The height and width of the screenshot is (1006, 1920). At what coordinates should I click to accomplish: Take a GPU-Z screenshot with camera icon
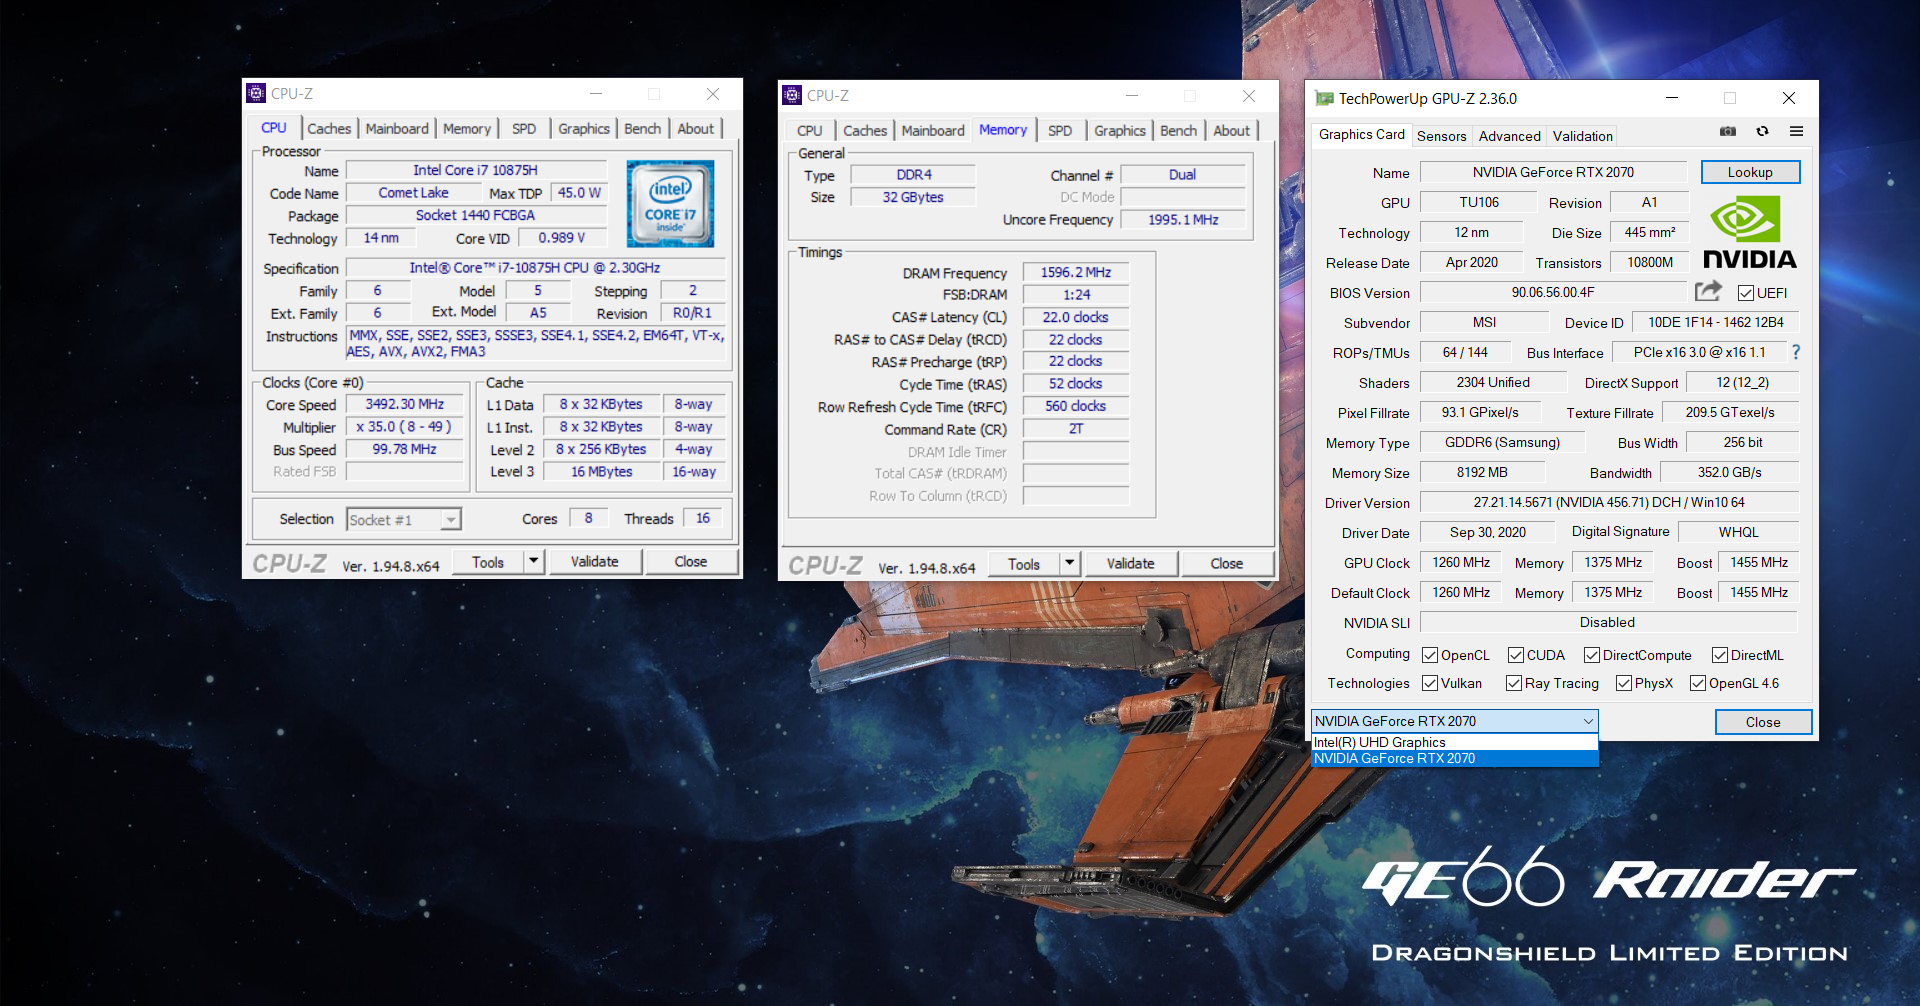click(x=1728, y=131)
